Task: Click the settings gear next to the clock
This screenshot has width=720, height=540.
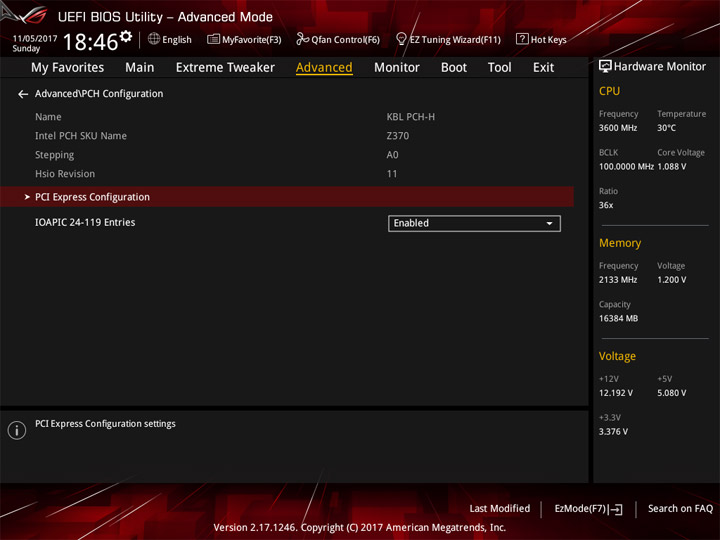Action: (x=126, y=36)
